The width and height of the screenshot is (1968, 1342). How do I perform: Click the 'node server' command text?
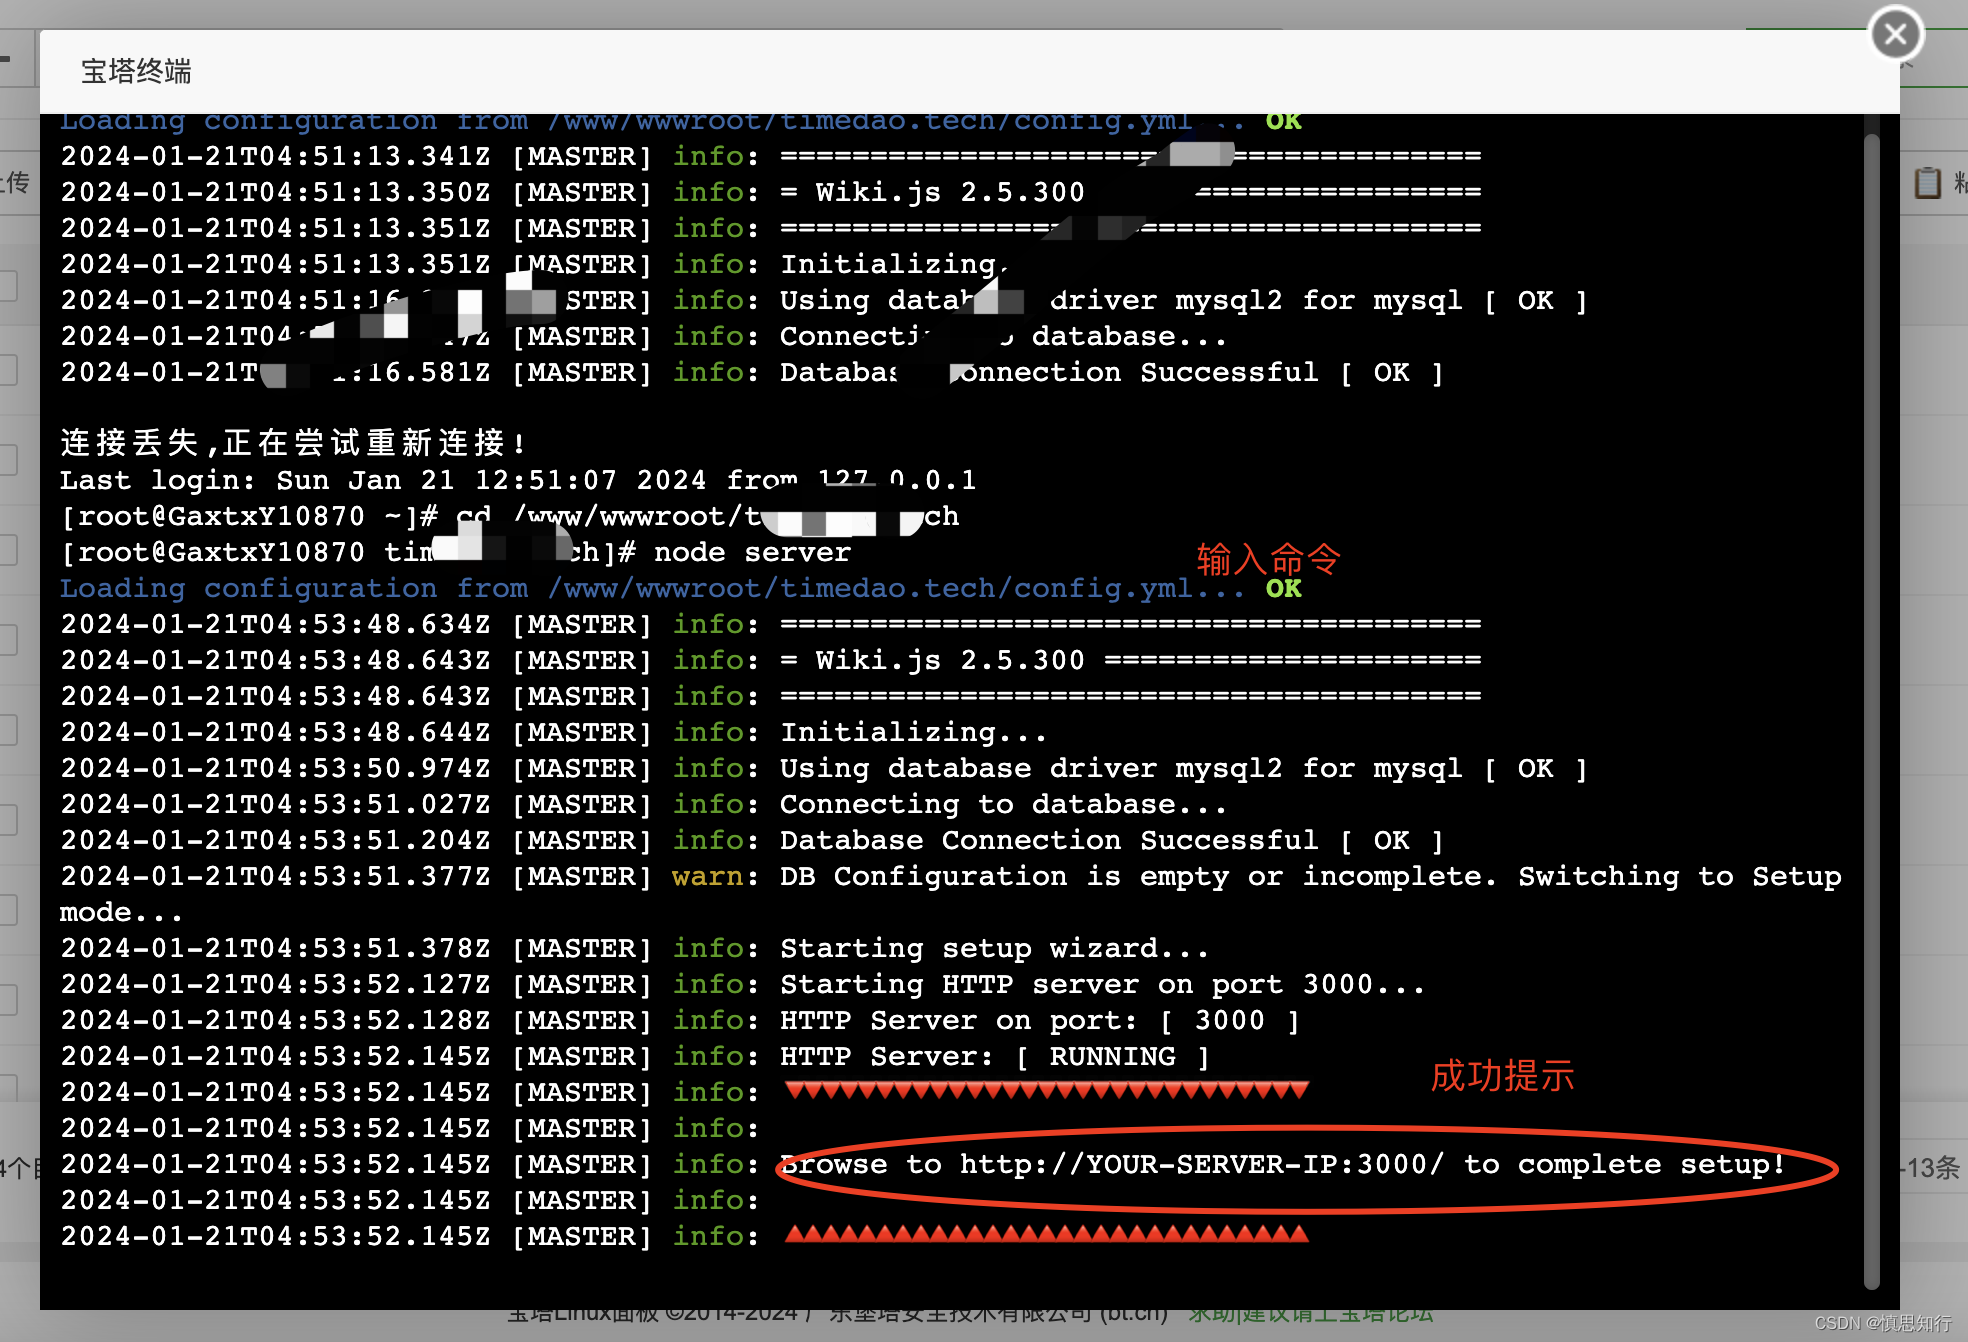click(x=752, y=552)
